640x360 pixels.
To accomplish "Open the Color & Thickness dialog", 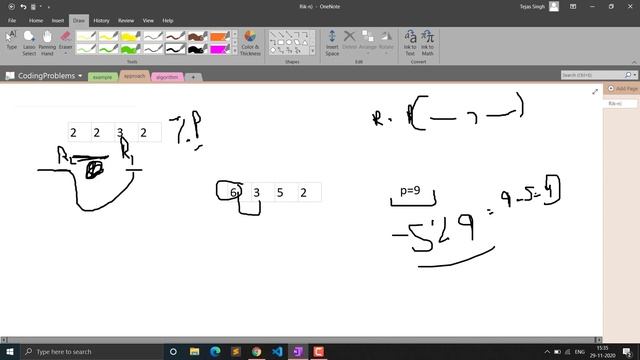I will pos(250,42).
